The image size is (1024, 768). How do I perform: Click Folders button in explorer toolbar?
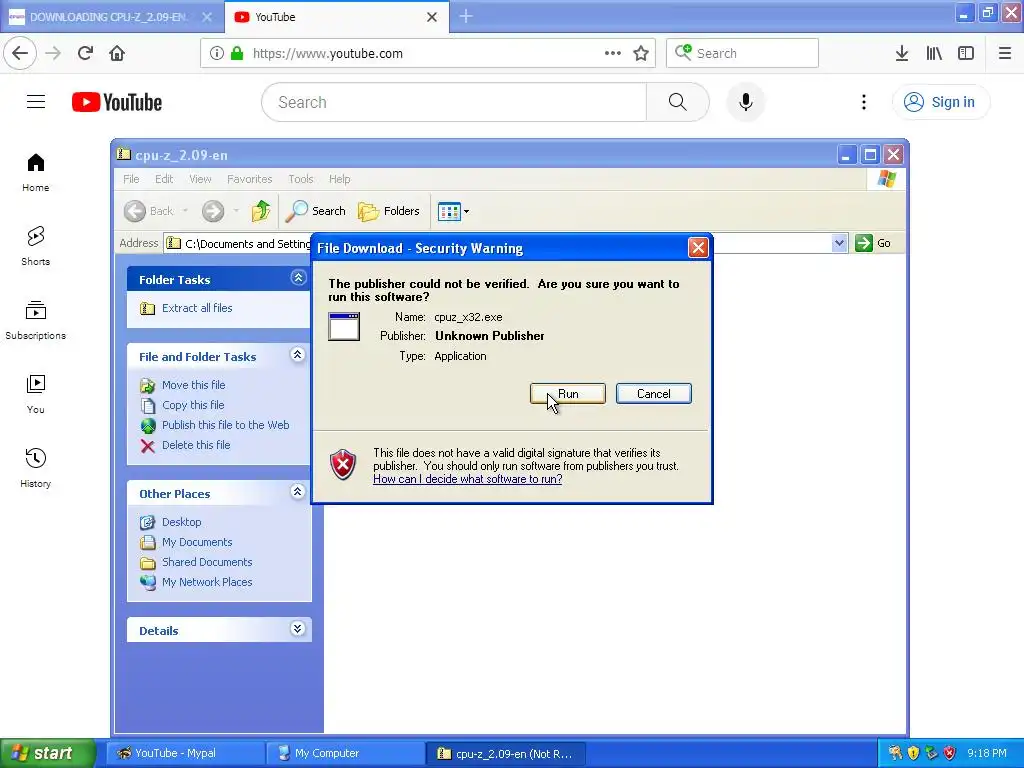(x=389, y=211)
